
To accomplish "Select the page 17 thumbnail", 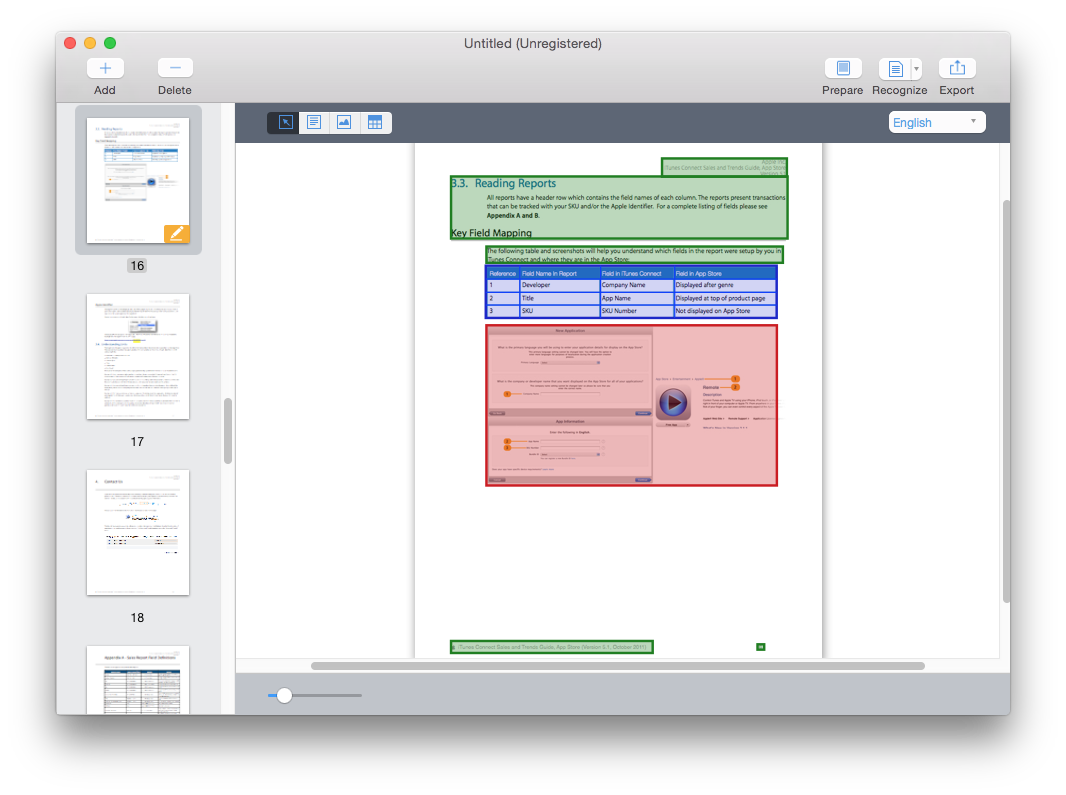I will tap(138, 356).
